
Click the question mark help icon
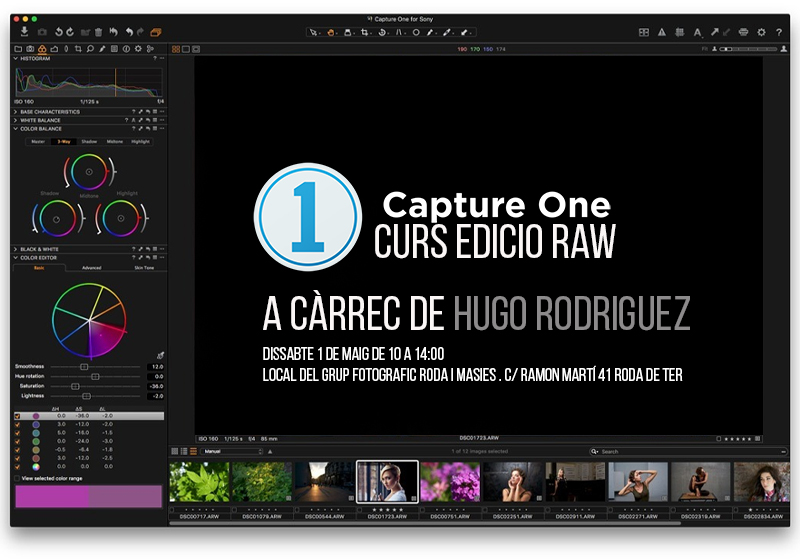point(779,32)
